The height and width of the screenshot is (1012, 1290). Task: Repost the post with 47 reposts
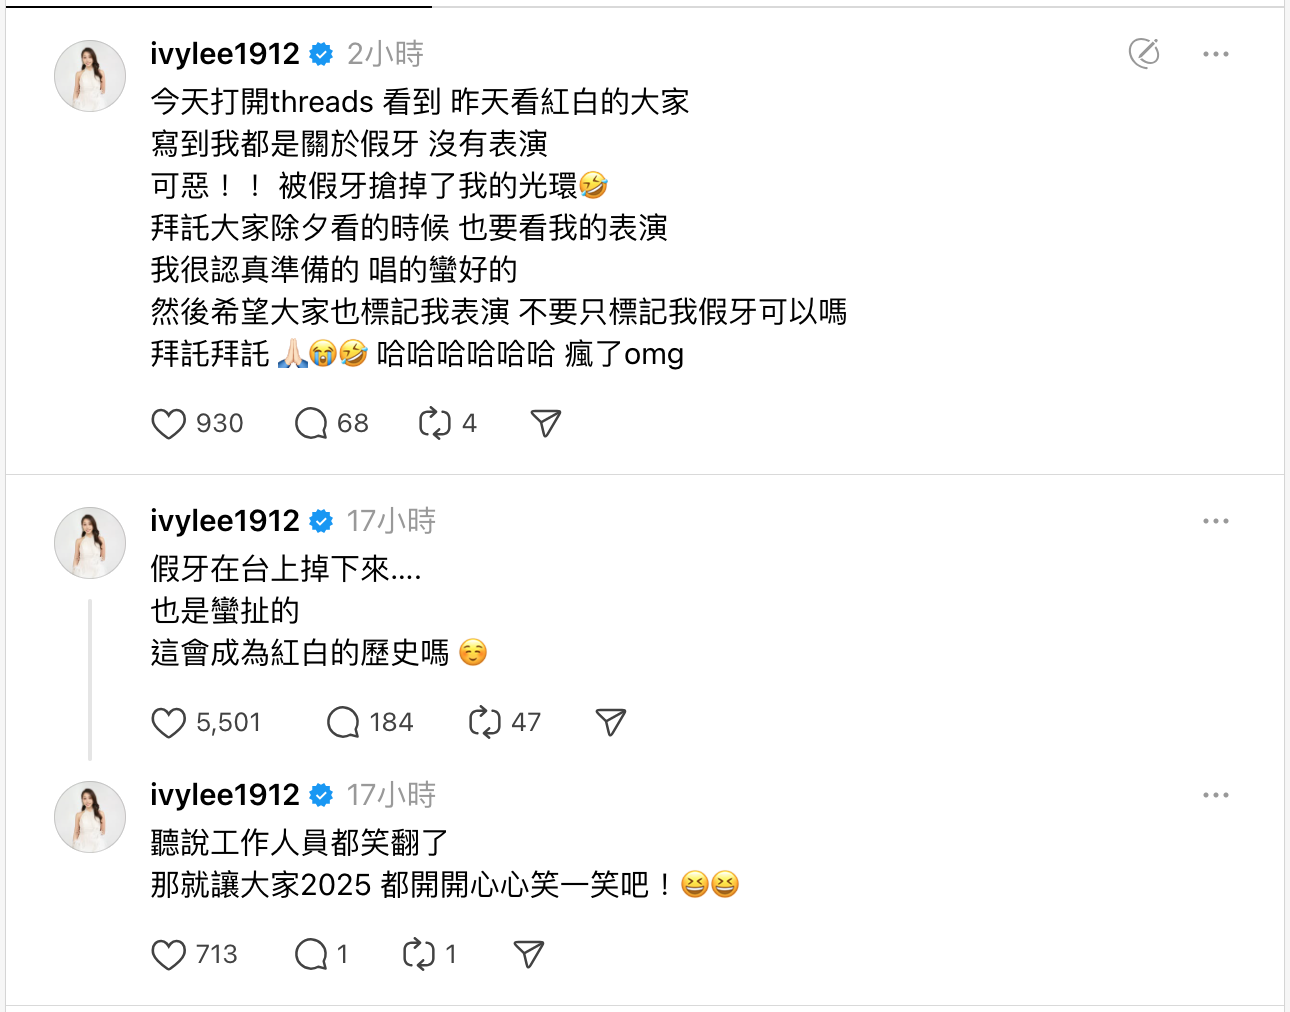[485, 723]
